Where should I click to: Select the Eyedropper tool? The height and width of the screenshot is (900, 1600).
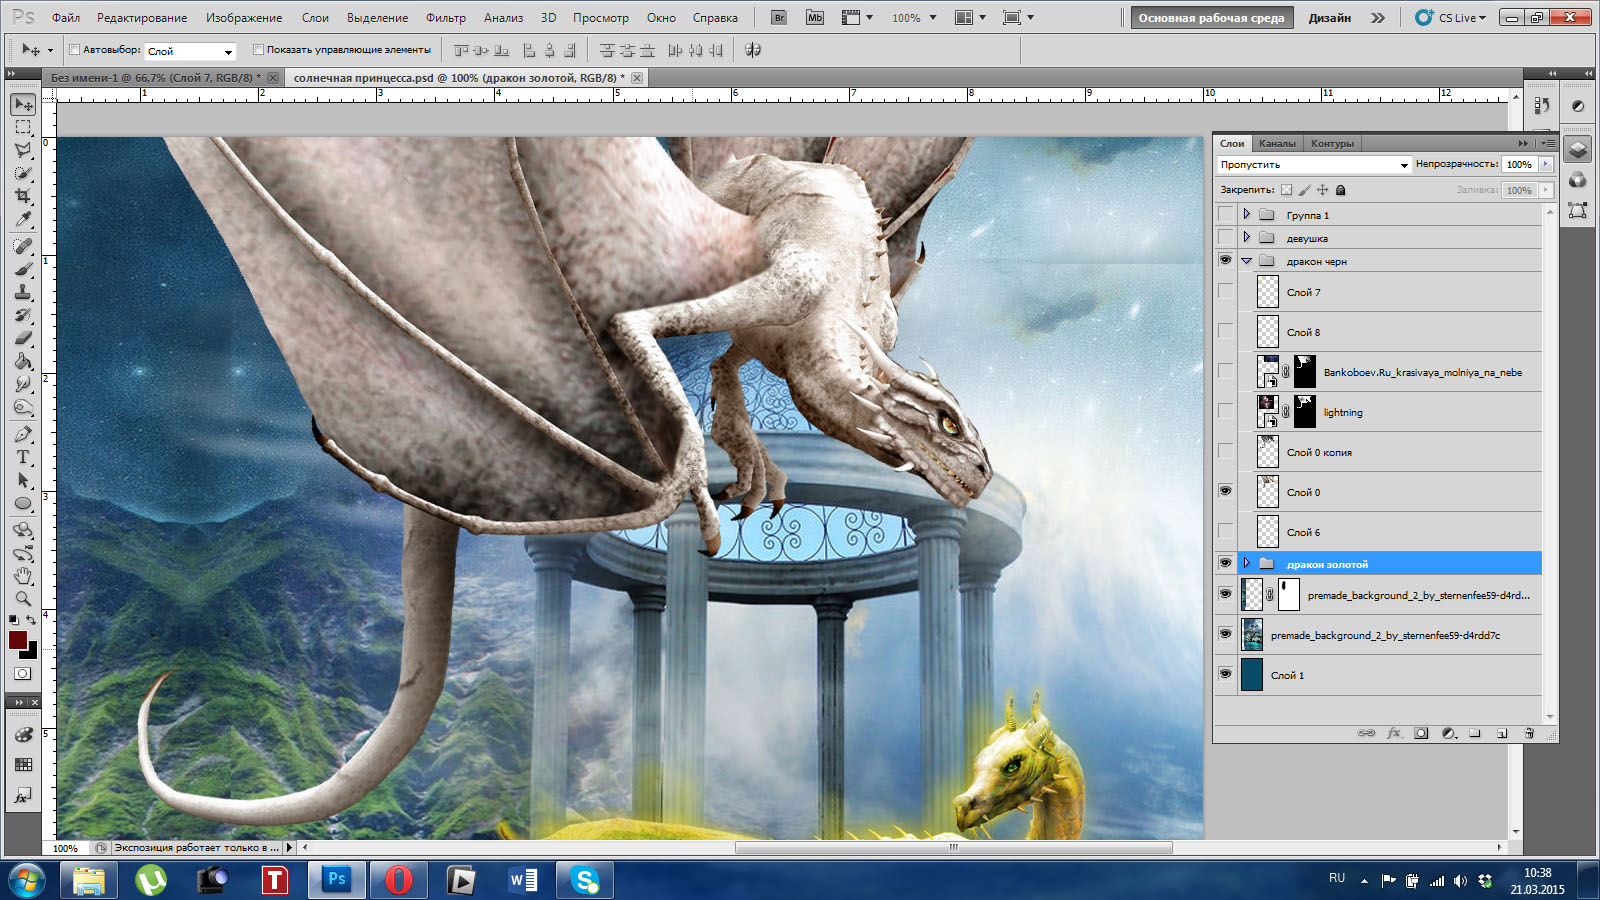(23, 219)
